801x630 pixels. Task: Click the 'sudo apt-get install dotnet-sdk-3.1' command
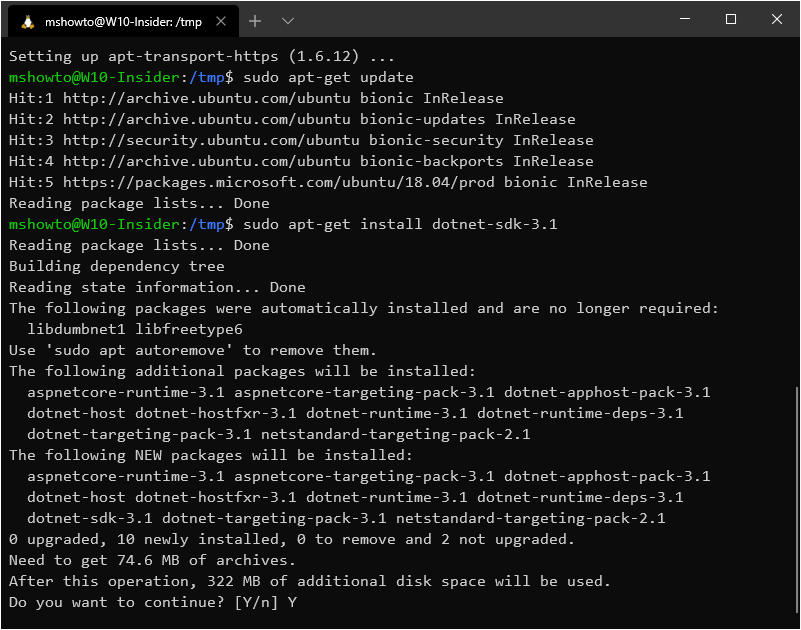click(400, 224)
